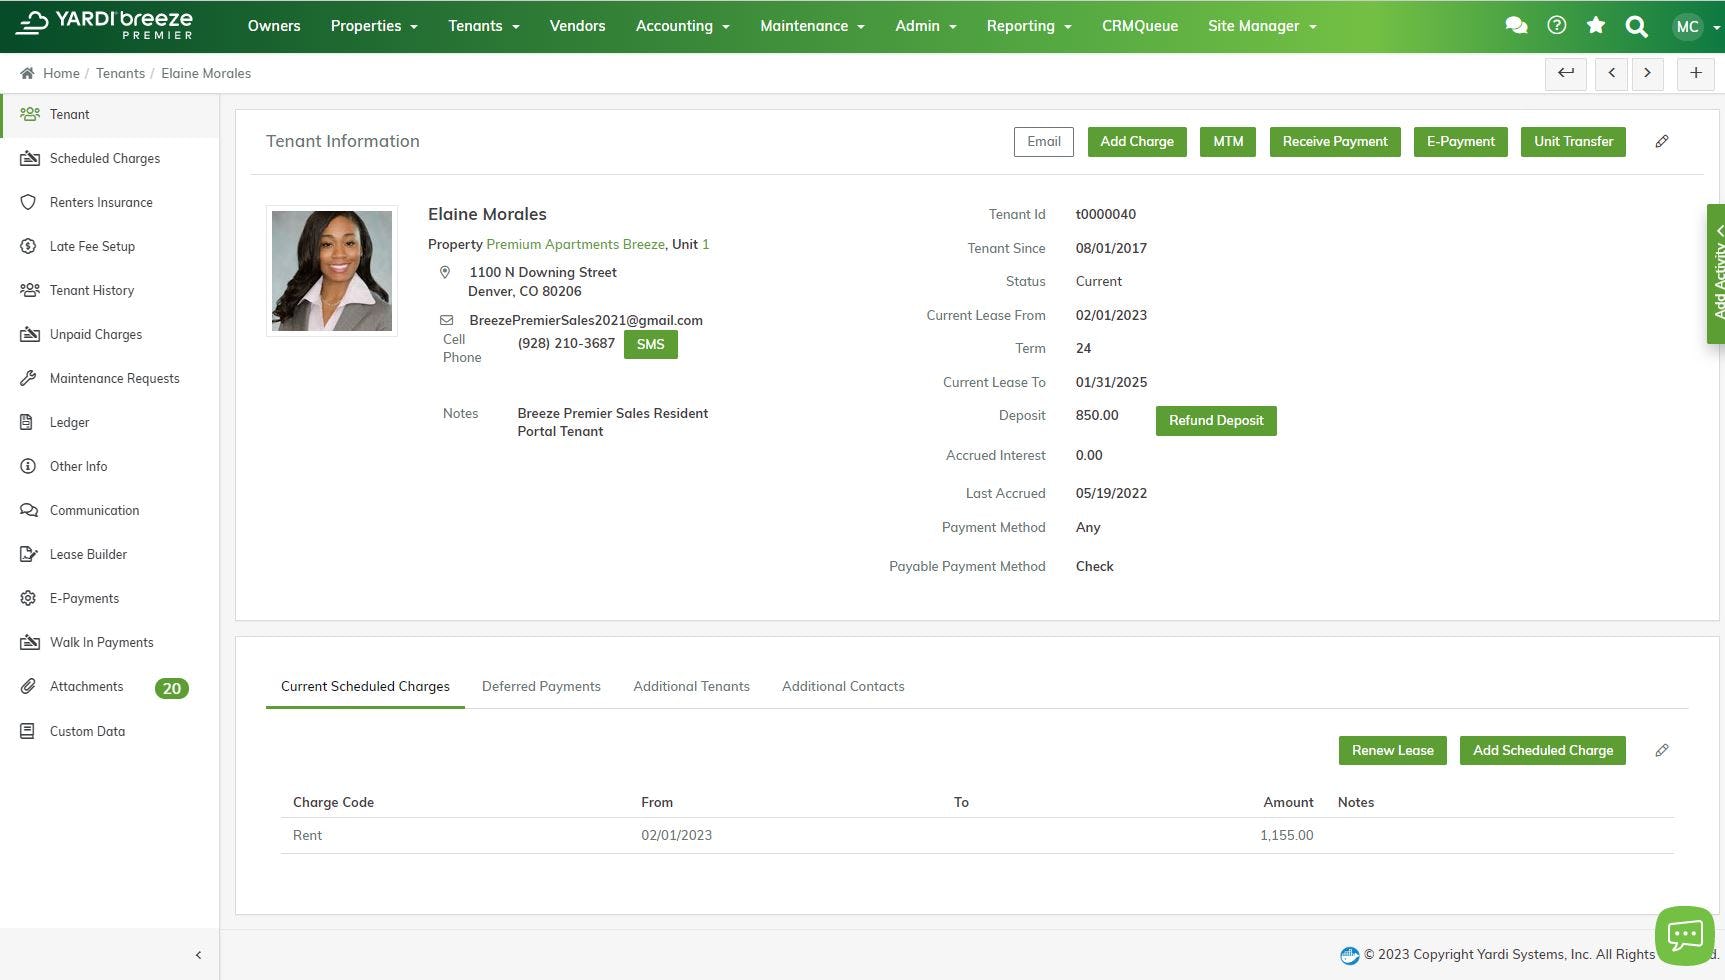
Task: Open Ledger in sidebar
Action: (109, 422)
